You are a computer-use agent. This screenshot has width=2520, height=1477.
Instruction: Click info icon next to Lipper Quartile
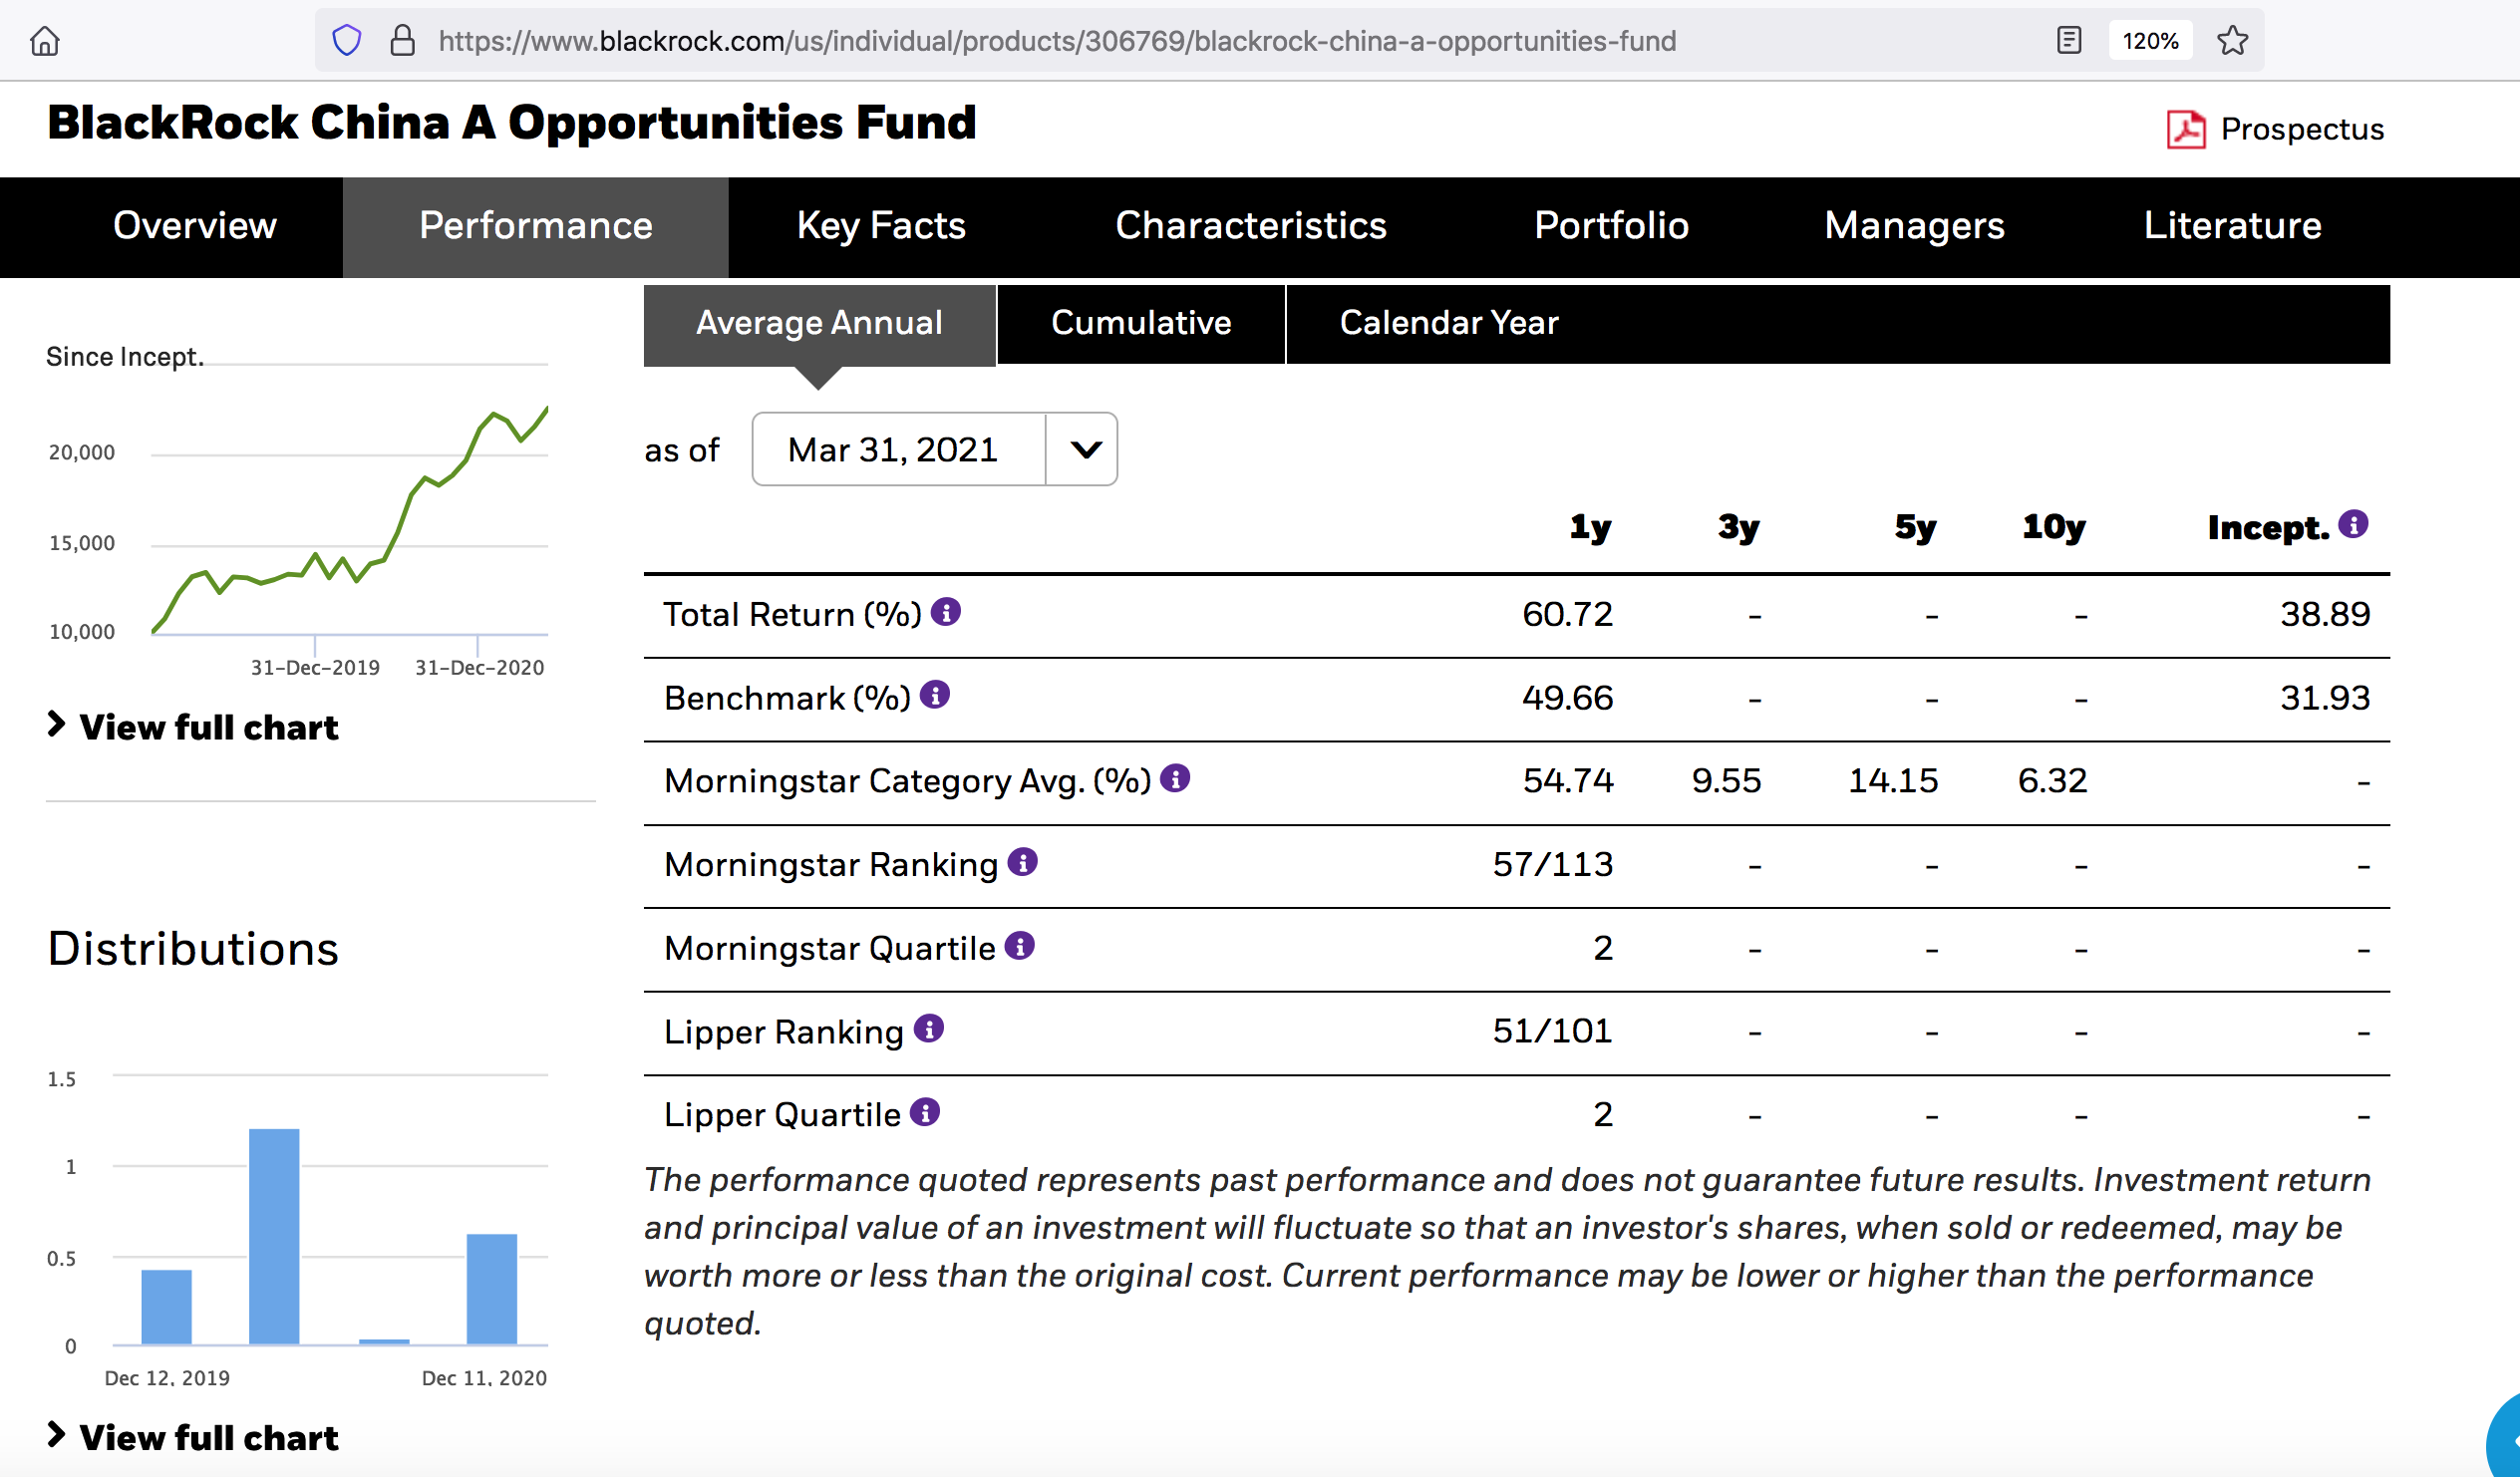click(x=925, y=1112)
